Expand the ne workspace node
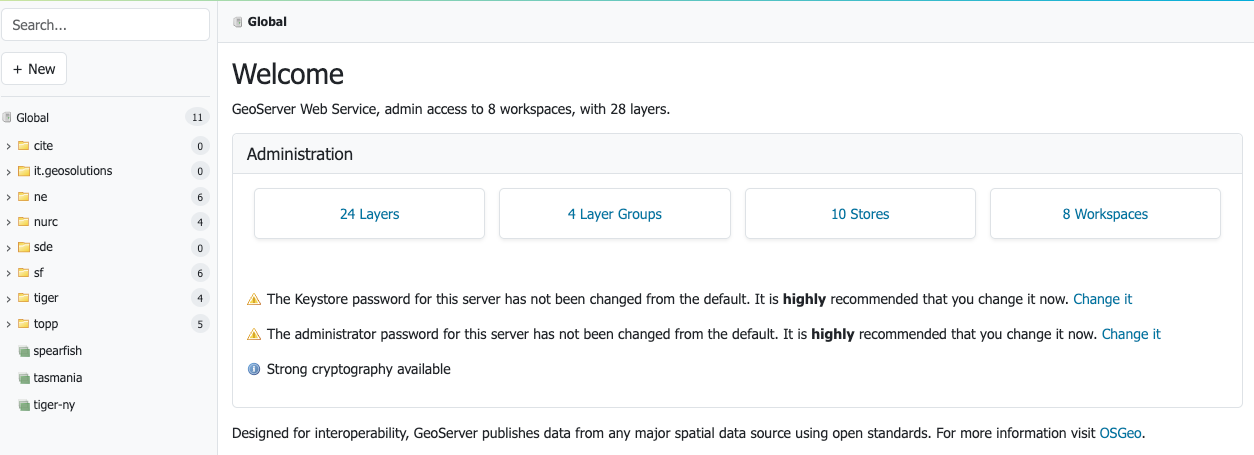The height and width of the screenshot is (455, 1254). click(8, 197)
